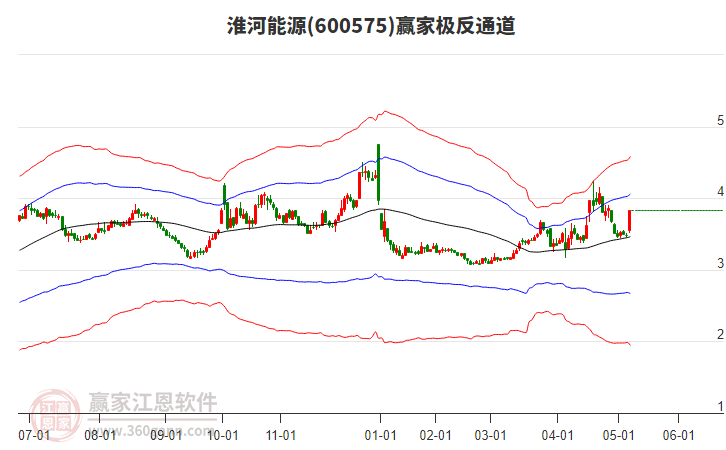
Task: Pick the 01-01 axis date
Action: (x=380, y=436)
